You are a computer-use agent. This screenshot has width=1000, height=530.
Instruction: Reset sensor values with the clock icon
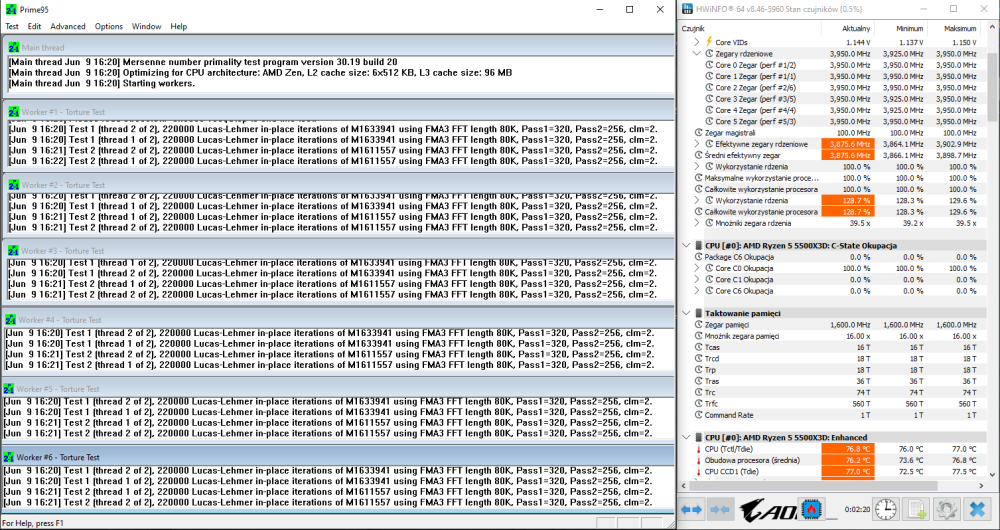886,510
